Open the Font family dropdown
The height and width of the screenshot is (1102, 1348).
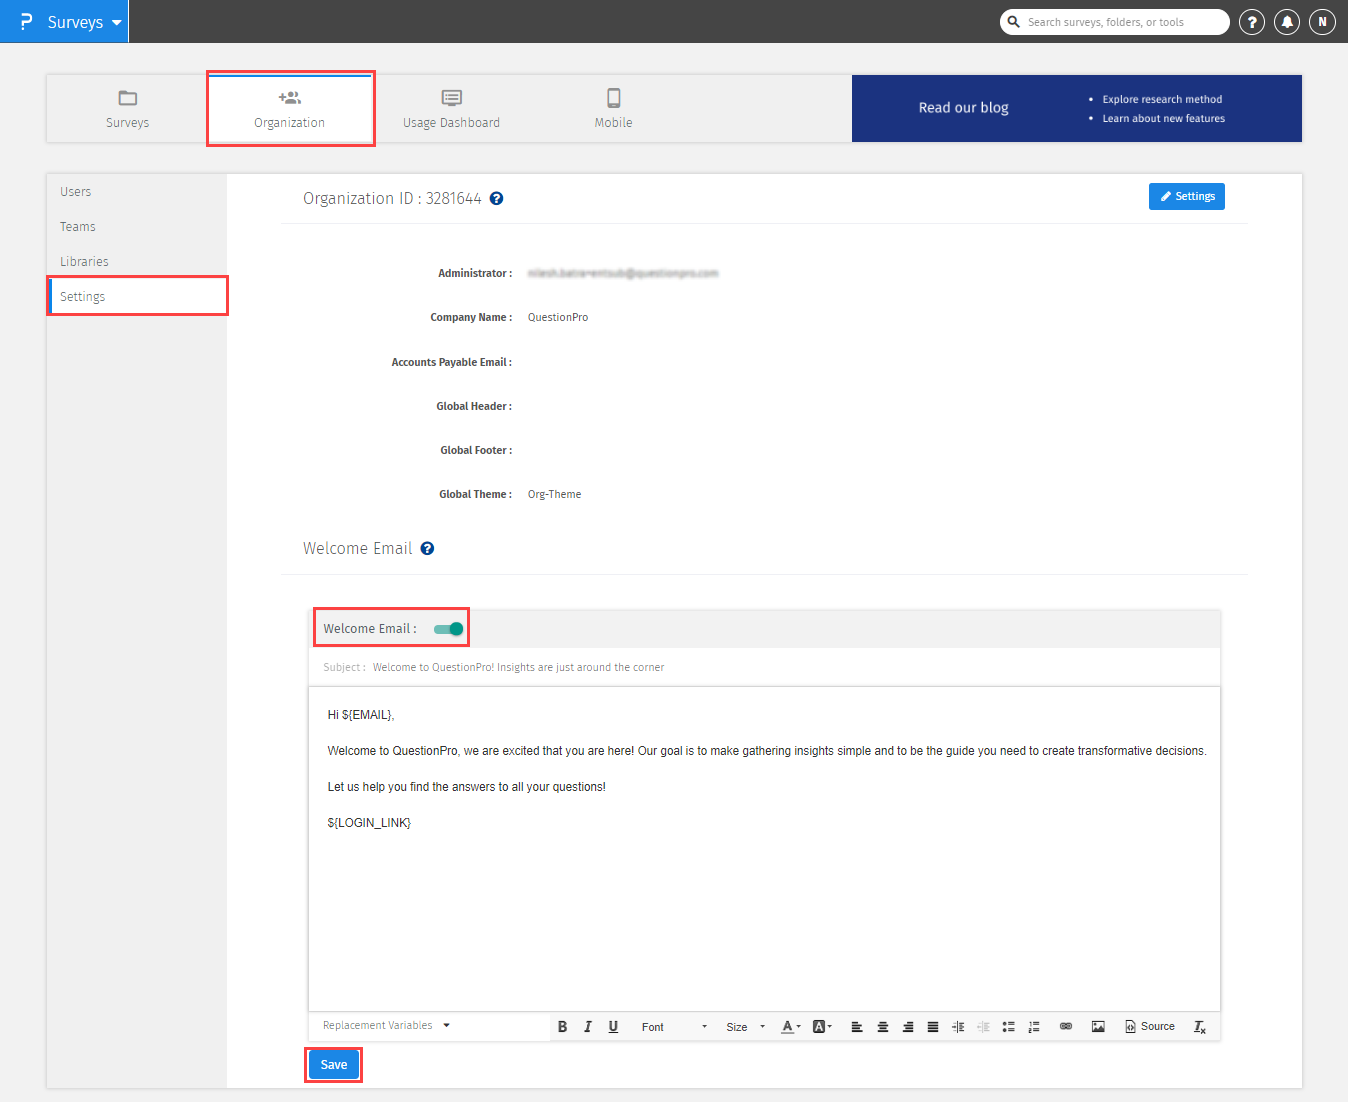pos(672,1026)
